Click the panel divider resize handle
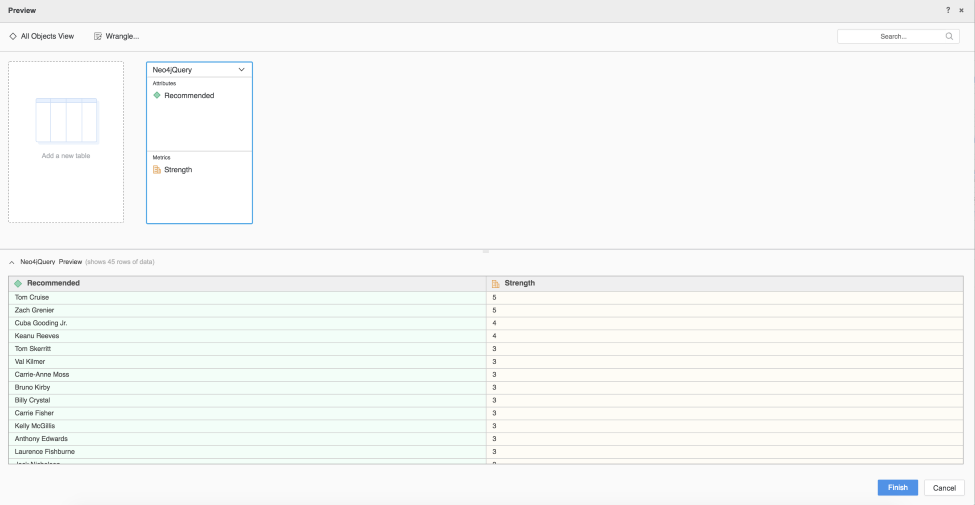Screen dimensions: 975x505 coord(487,250)
